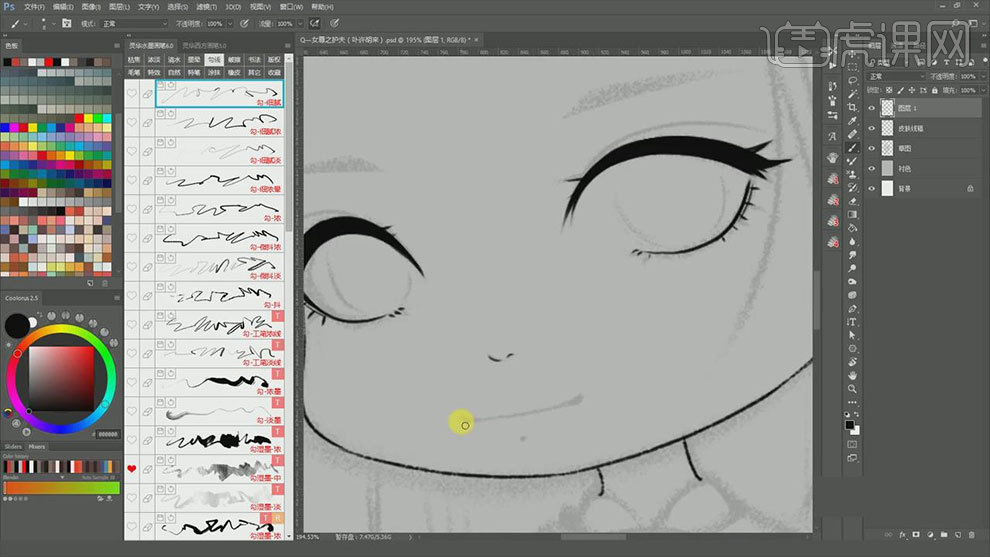The height and width of the screenshot is (557, 990).
Task: Select the Brush tool in toolbox
Action: tap(852, 148)
